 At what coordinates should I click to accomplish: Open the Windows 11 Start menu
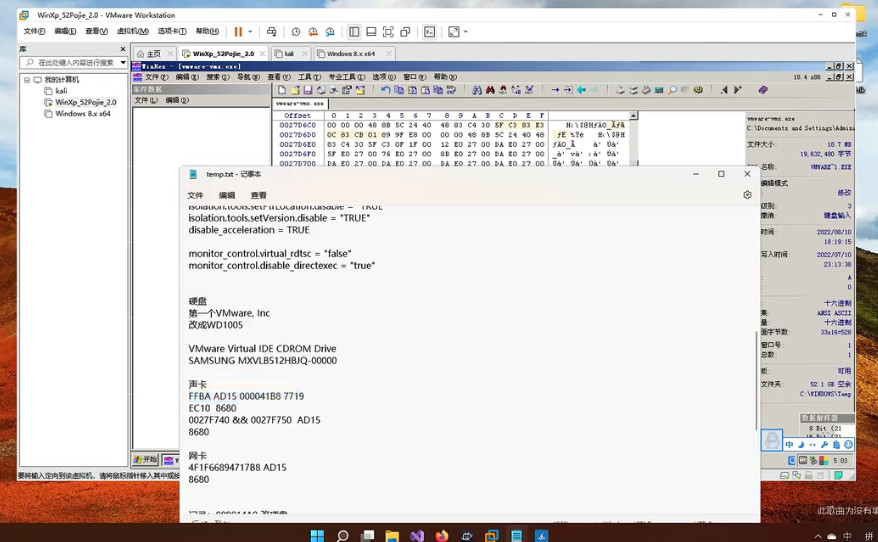(317, 535)
